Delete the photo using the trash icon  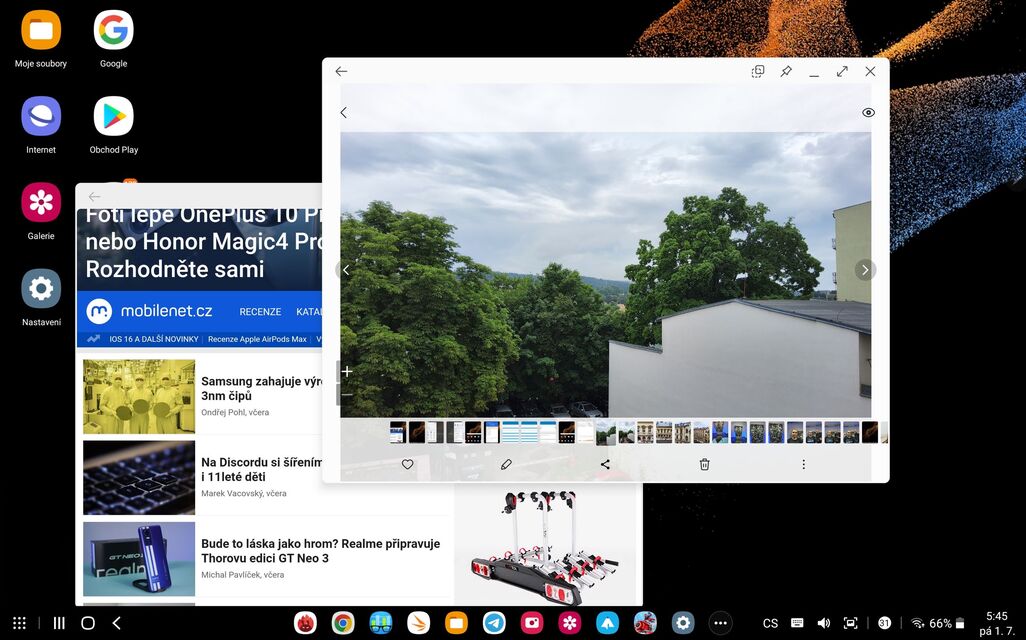[x=704, y=464]
